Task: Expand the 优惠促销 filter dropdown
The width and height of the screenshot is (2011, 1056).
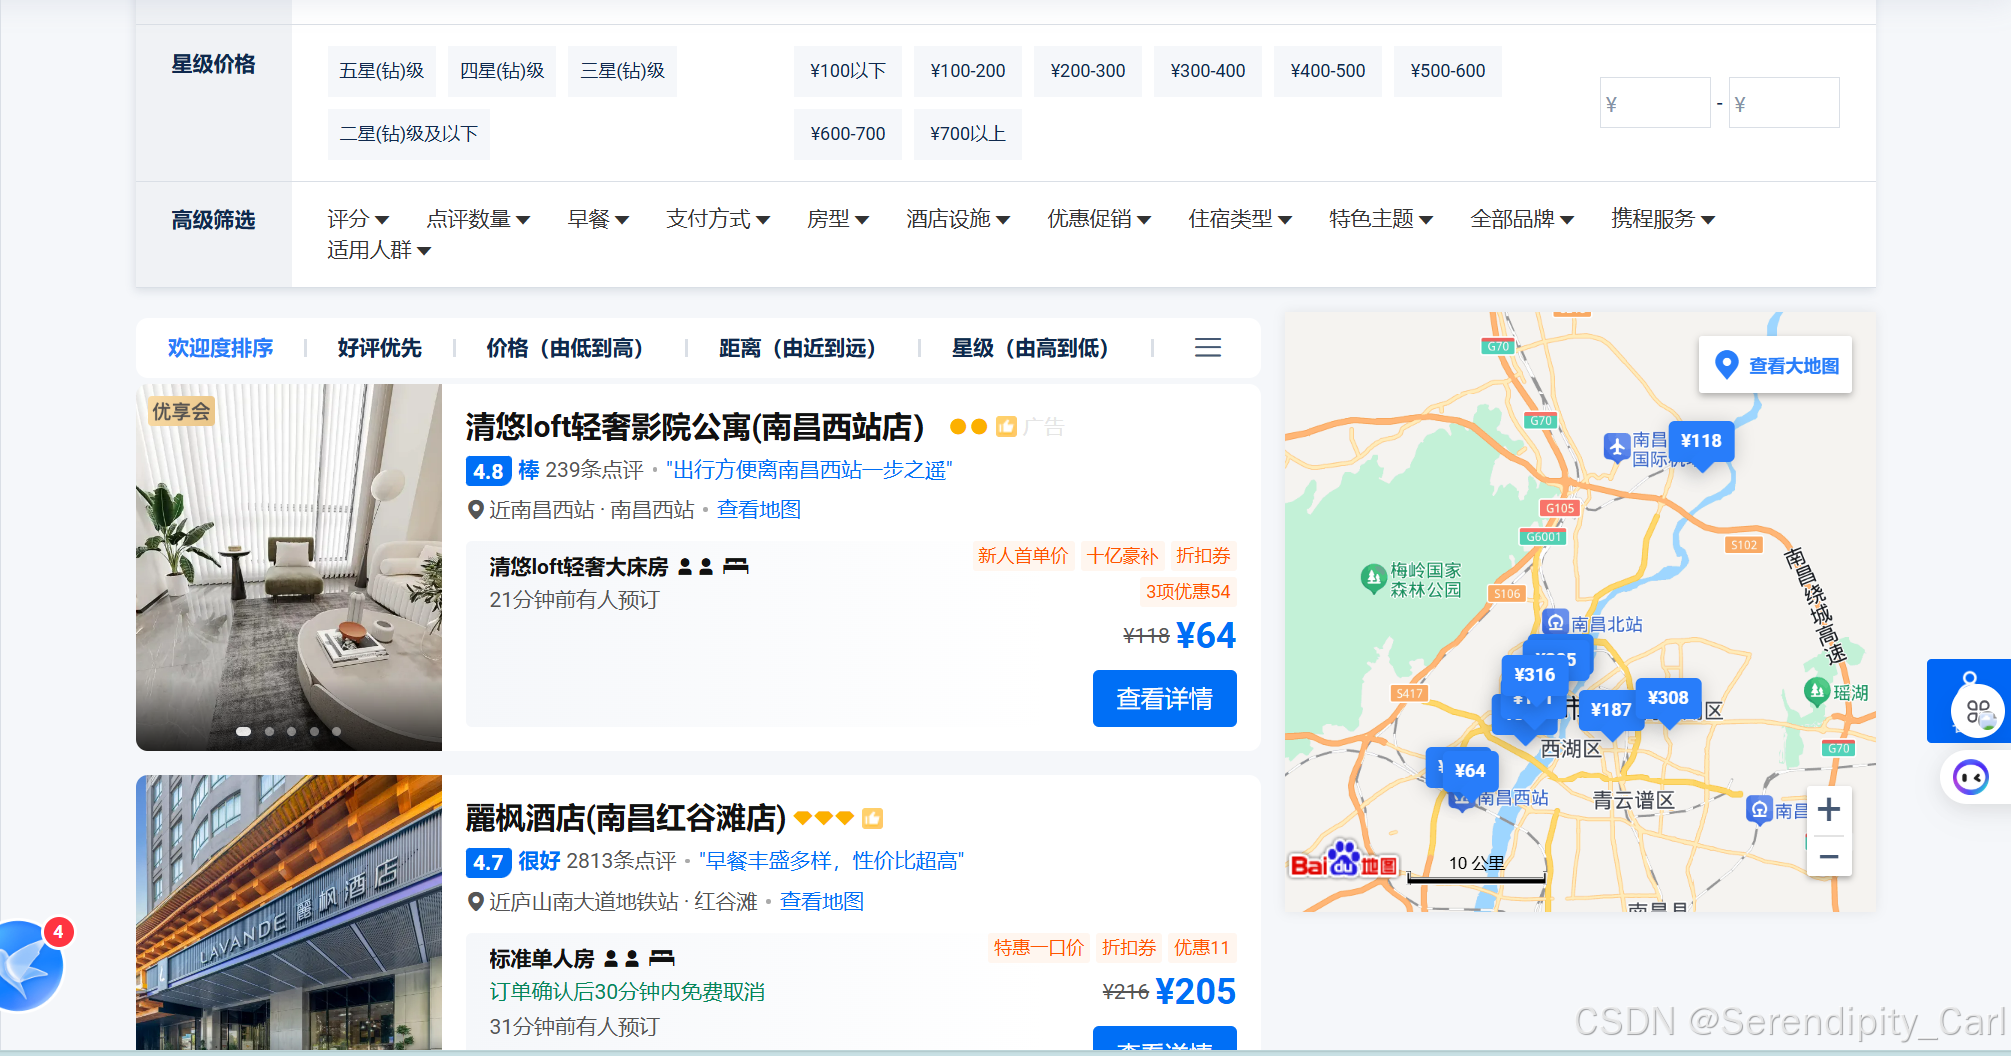Action: [x=1099, y=219]
